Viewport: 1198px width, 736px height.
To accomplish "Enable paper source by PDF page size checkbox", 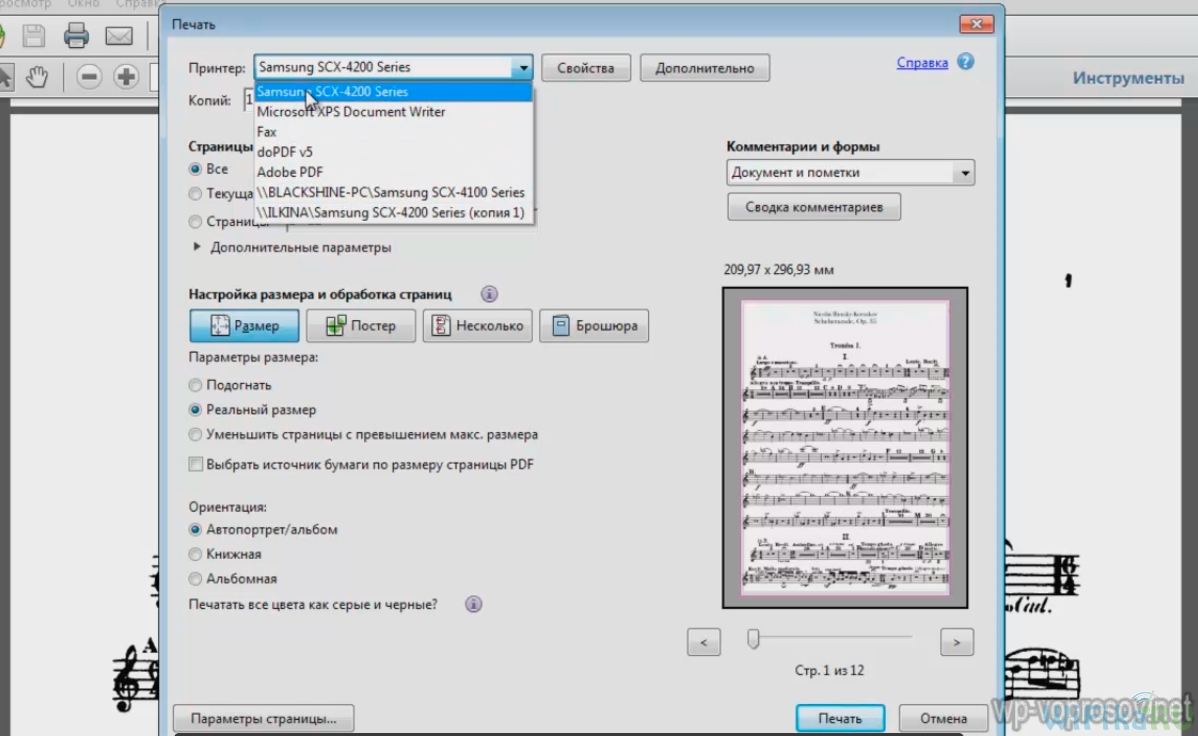I will [x=196, y=464].
